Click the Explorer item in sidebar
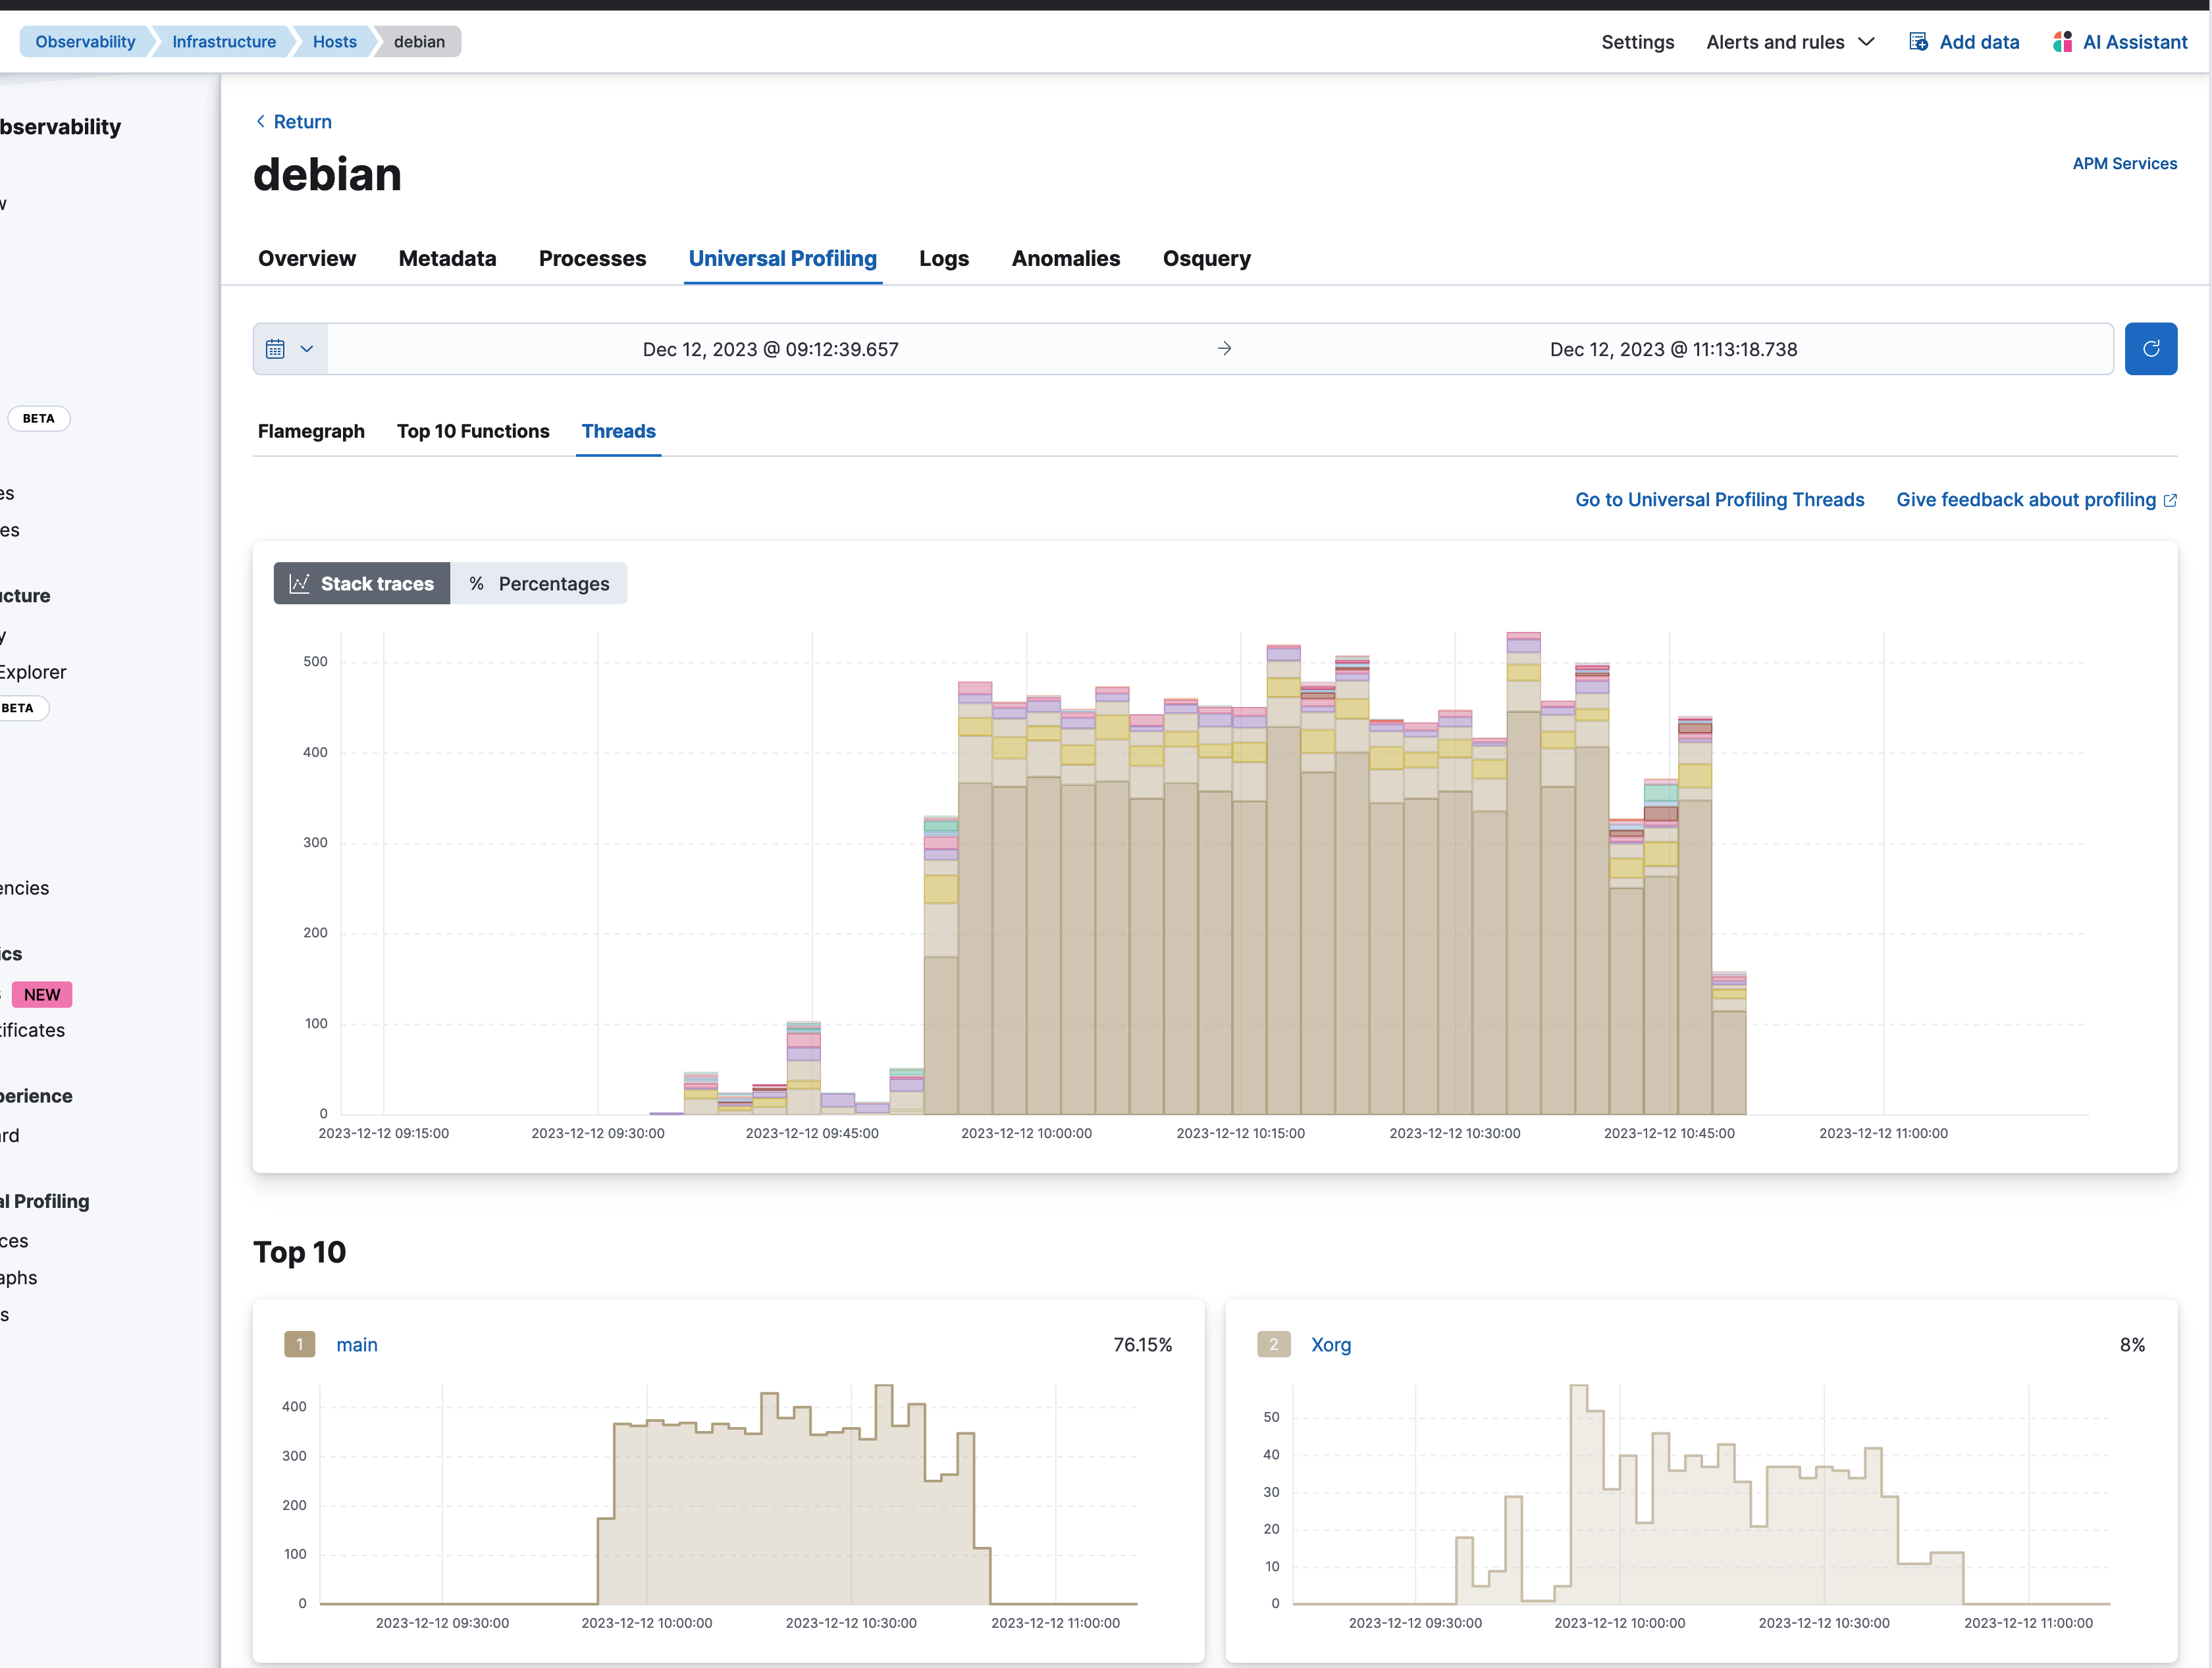2212x1668 pixels. click(x=32, y=672)
